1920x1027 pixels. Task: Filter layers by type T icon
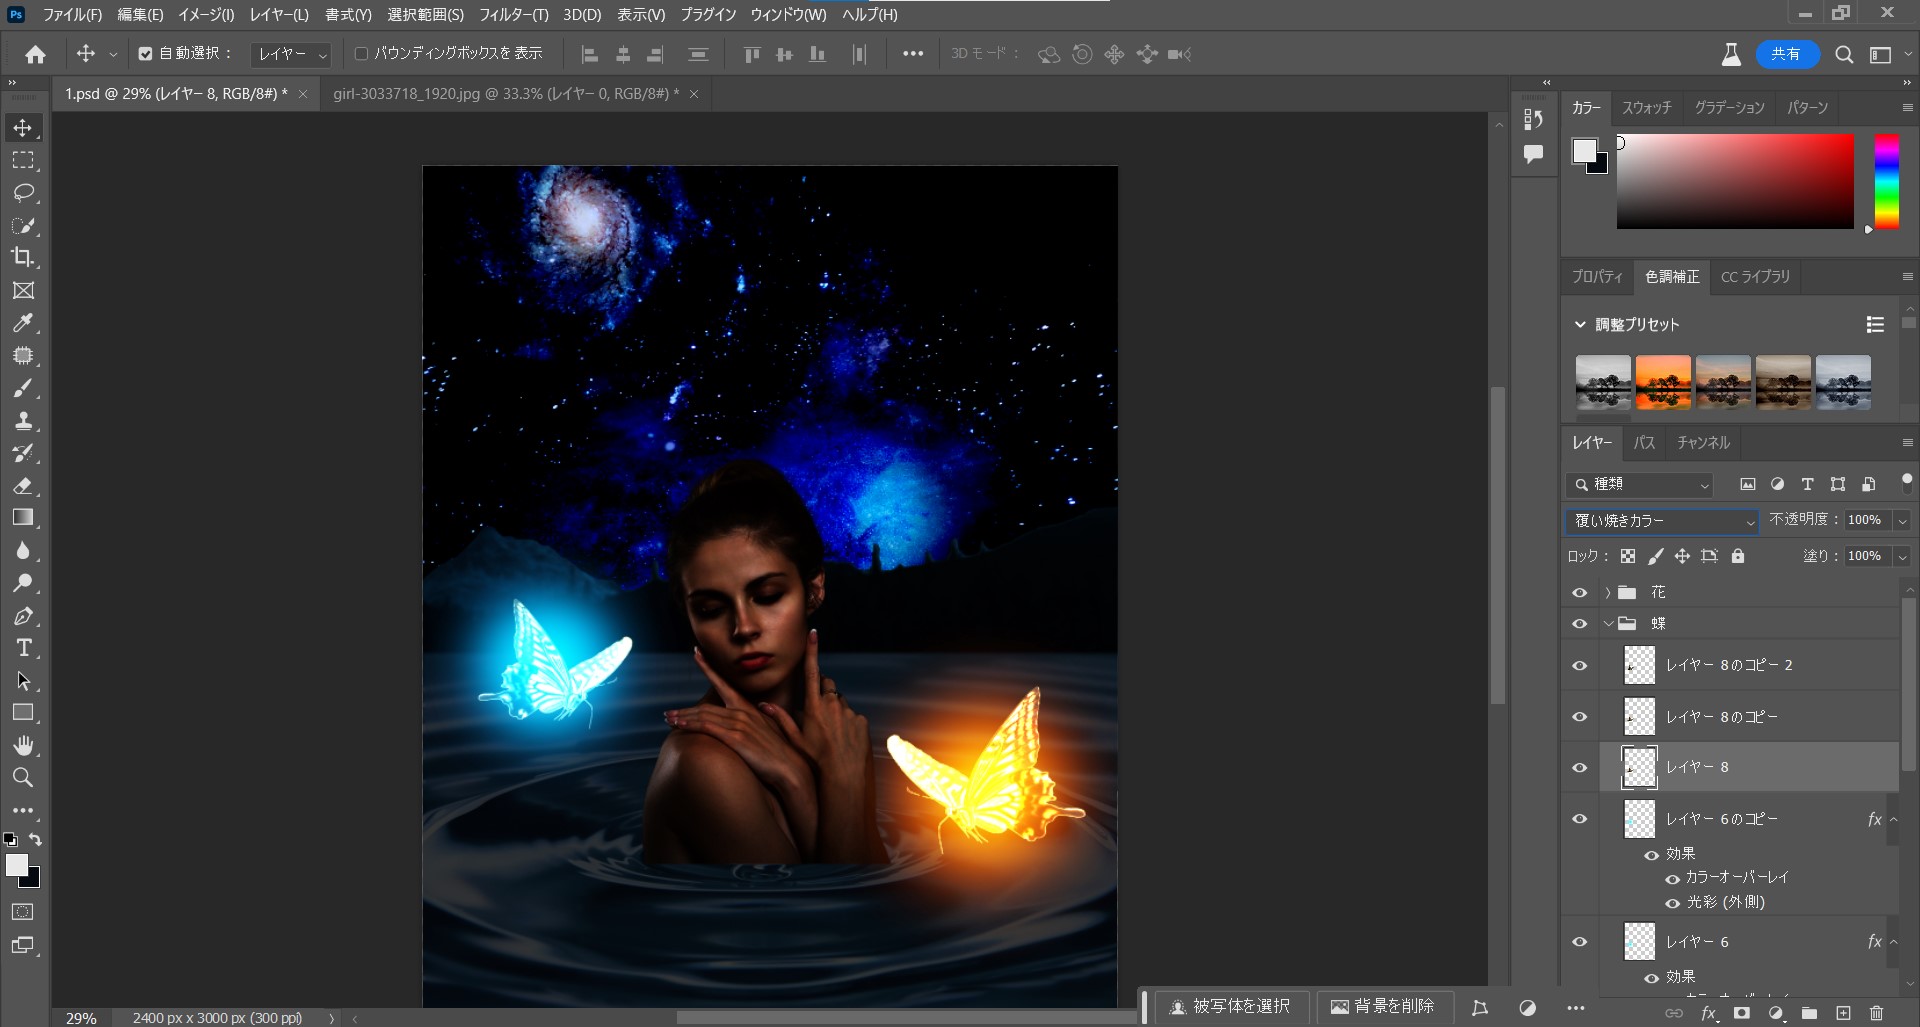(x=1807, y=484)
